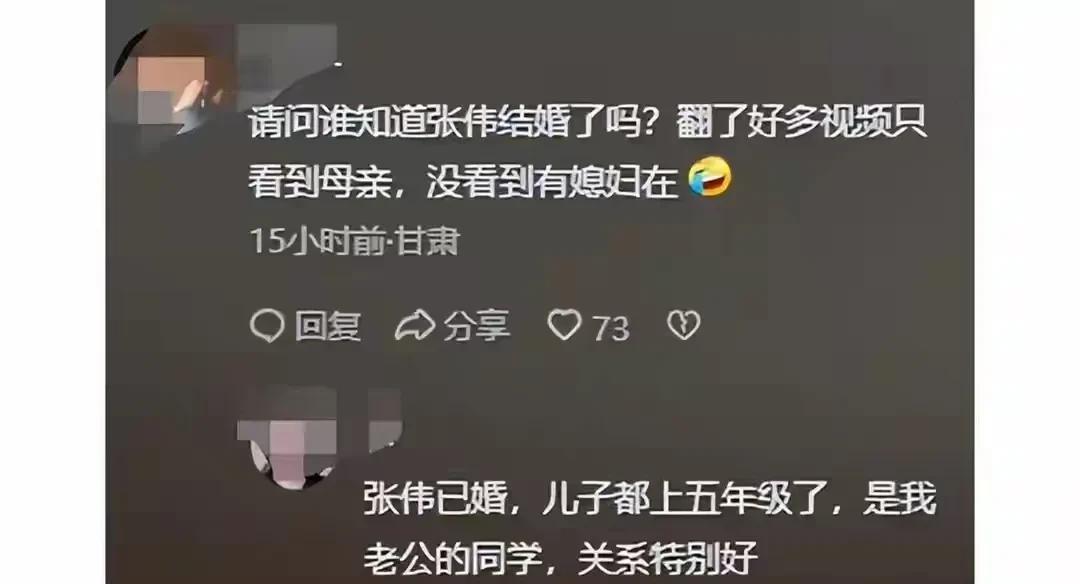Tap the laughing-crying emoji in the comment
Viewport: 1080px width, 584px height.
(710, 176)
